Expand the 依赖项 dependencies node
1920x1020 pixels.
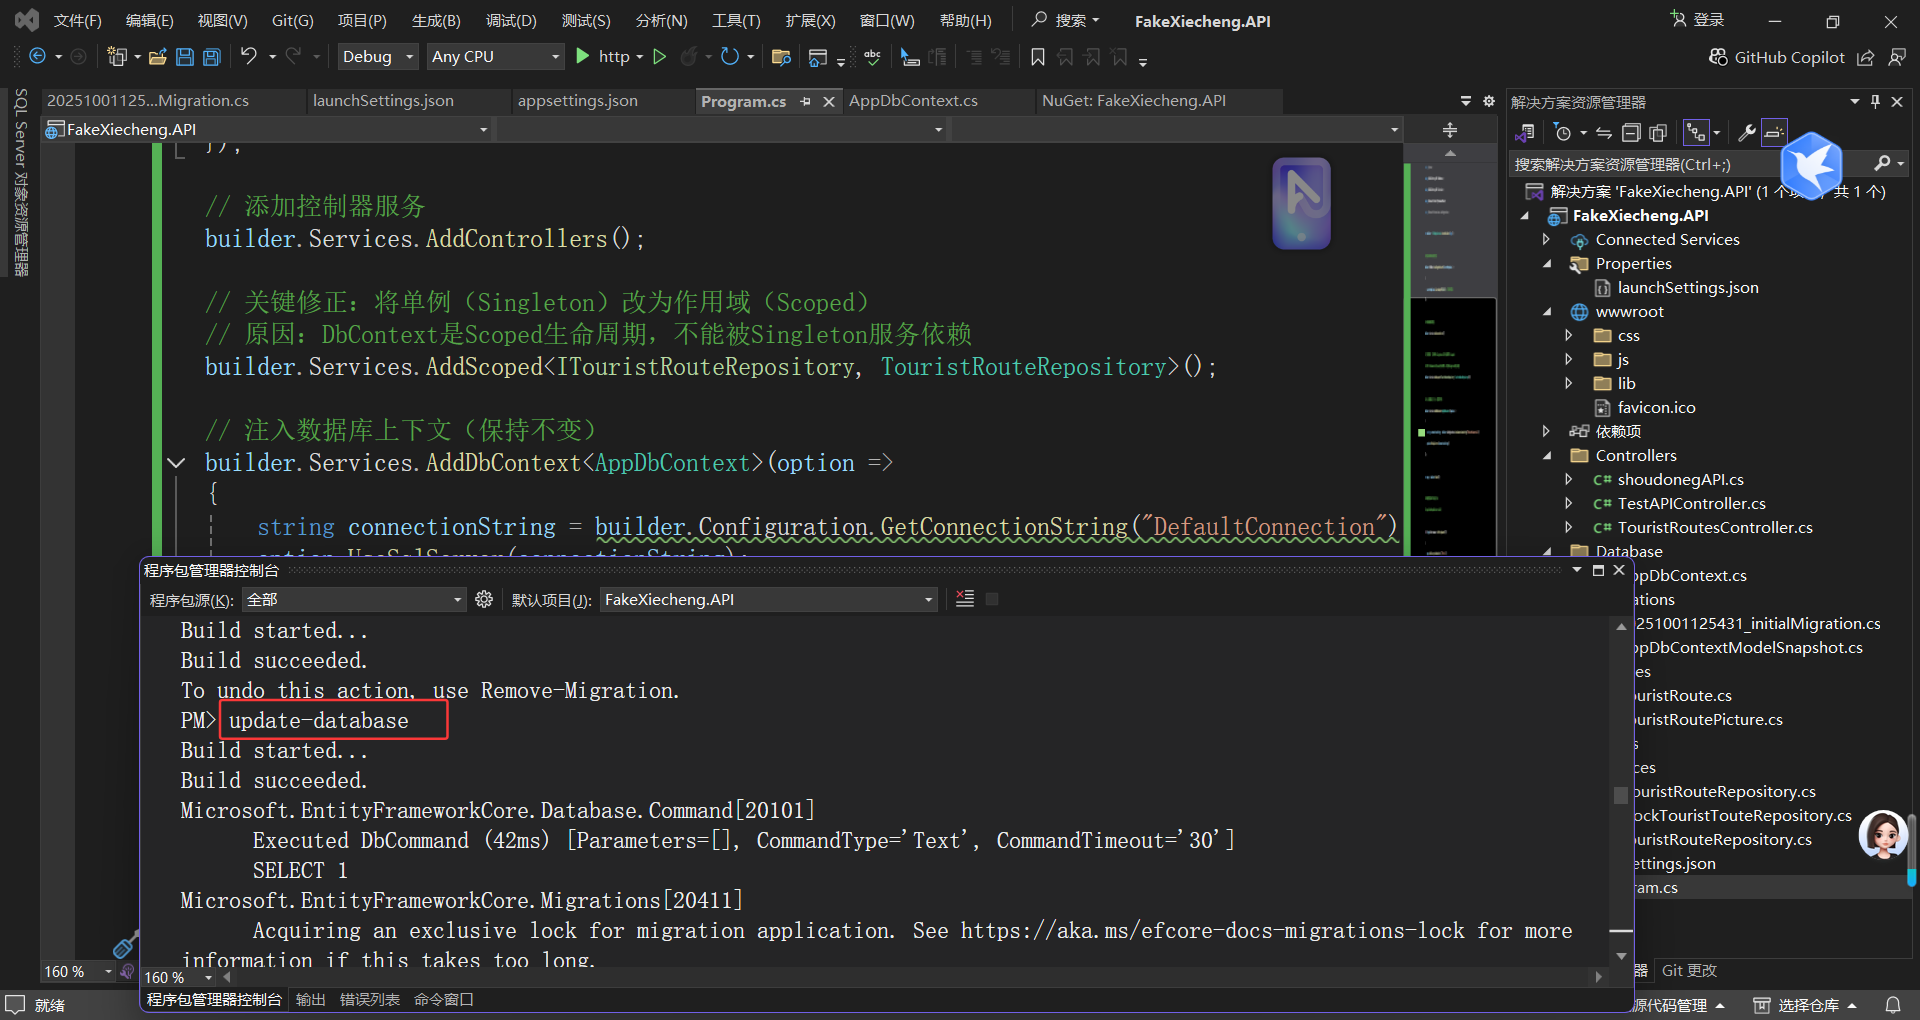click(x=1547, y=432)
